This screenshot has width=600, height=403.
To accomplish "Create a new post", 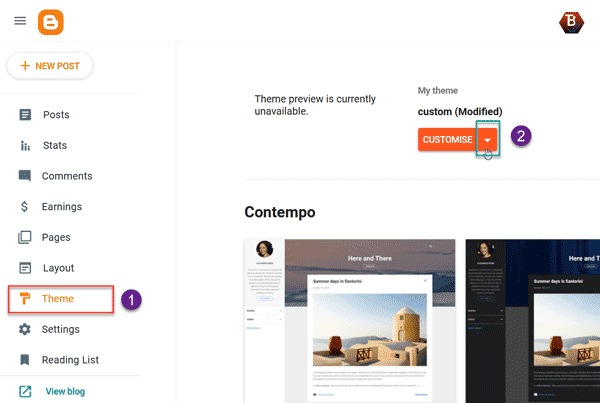I will tap(50, 66).
